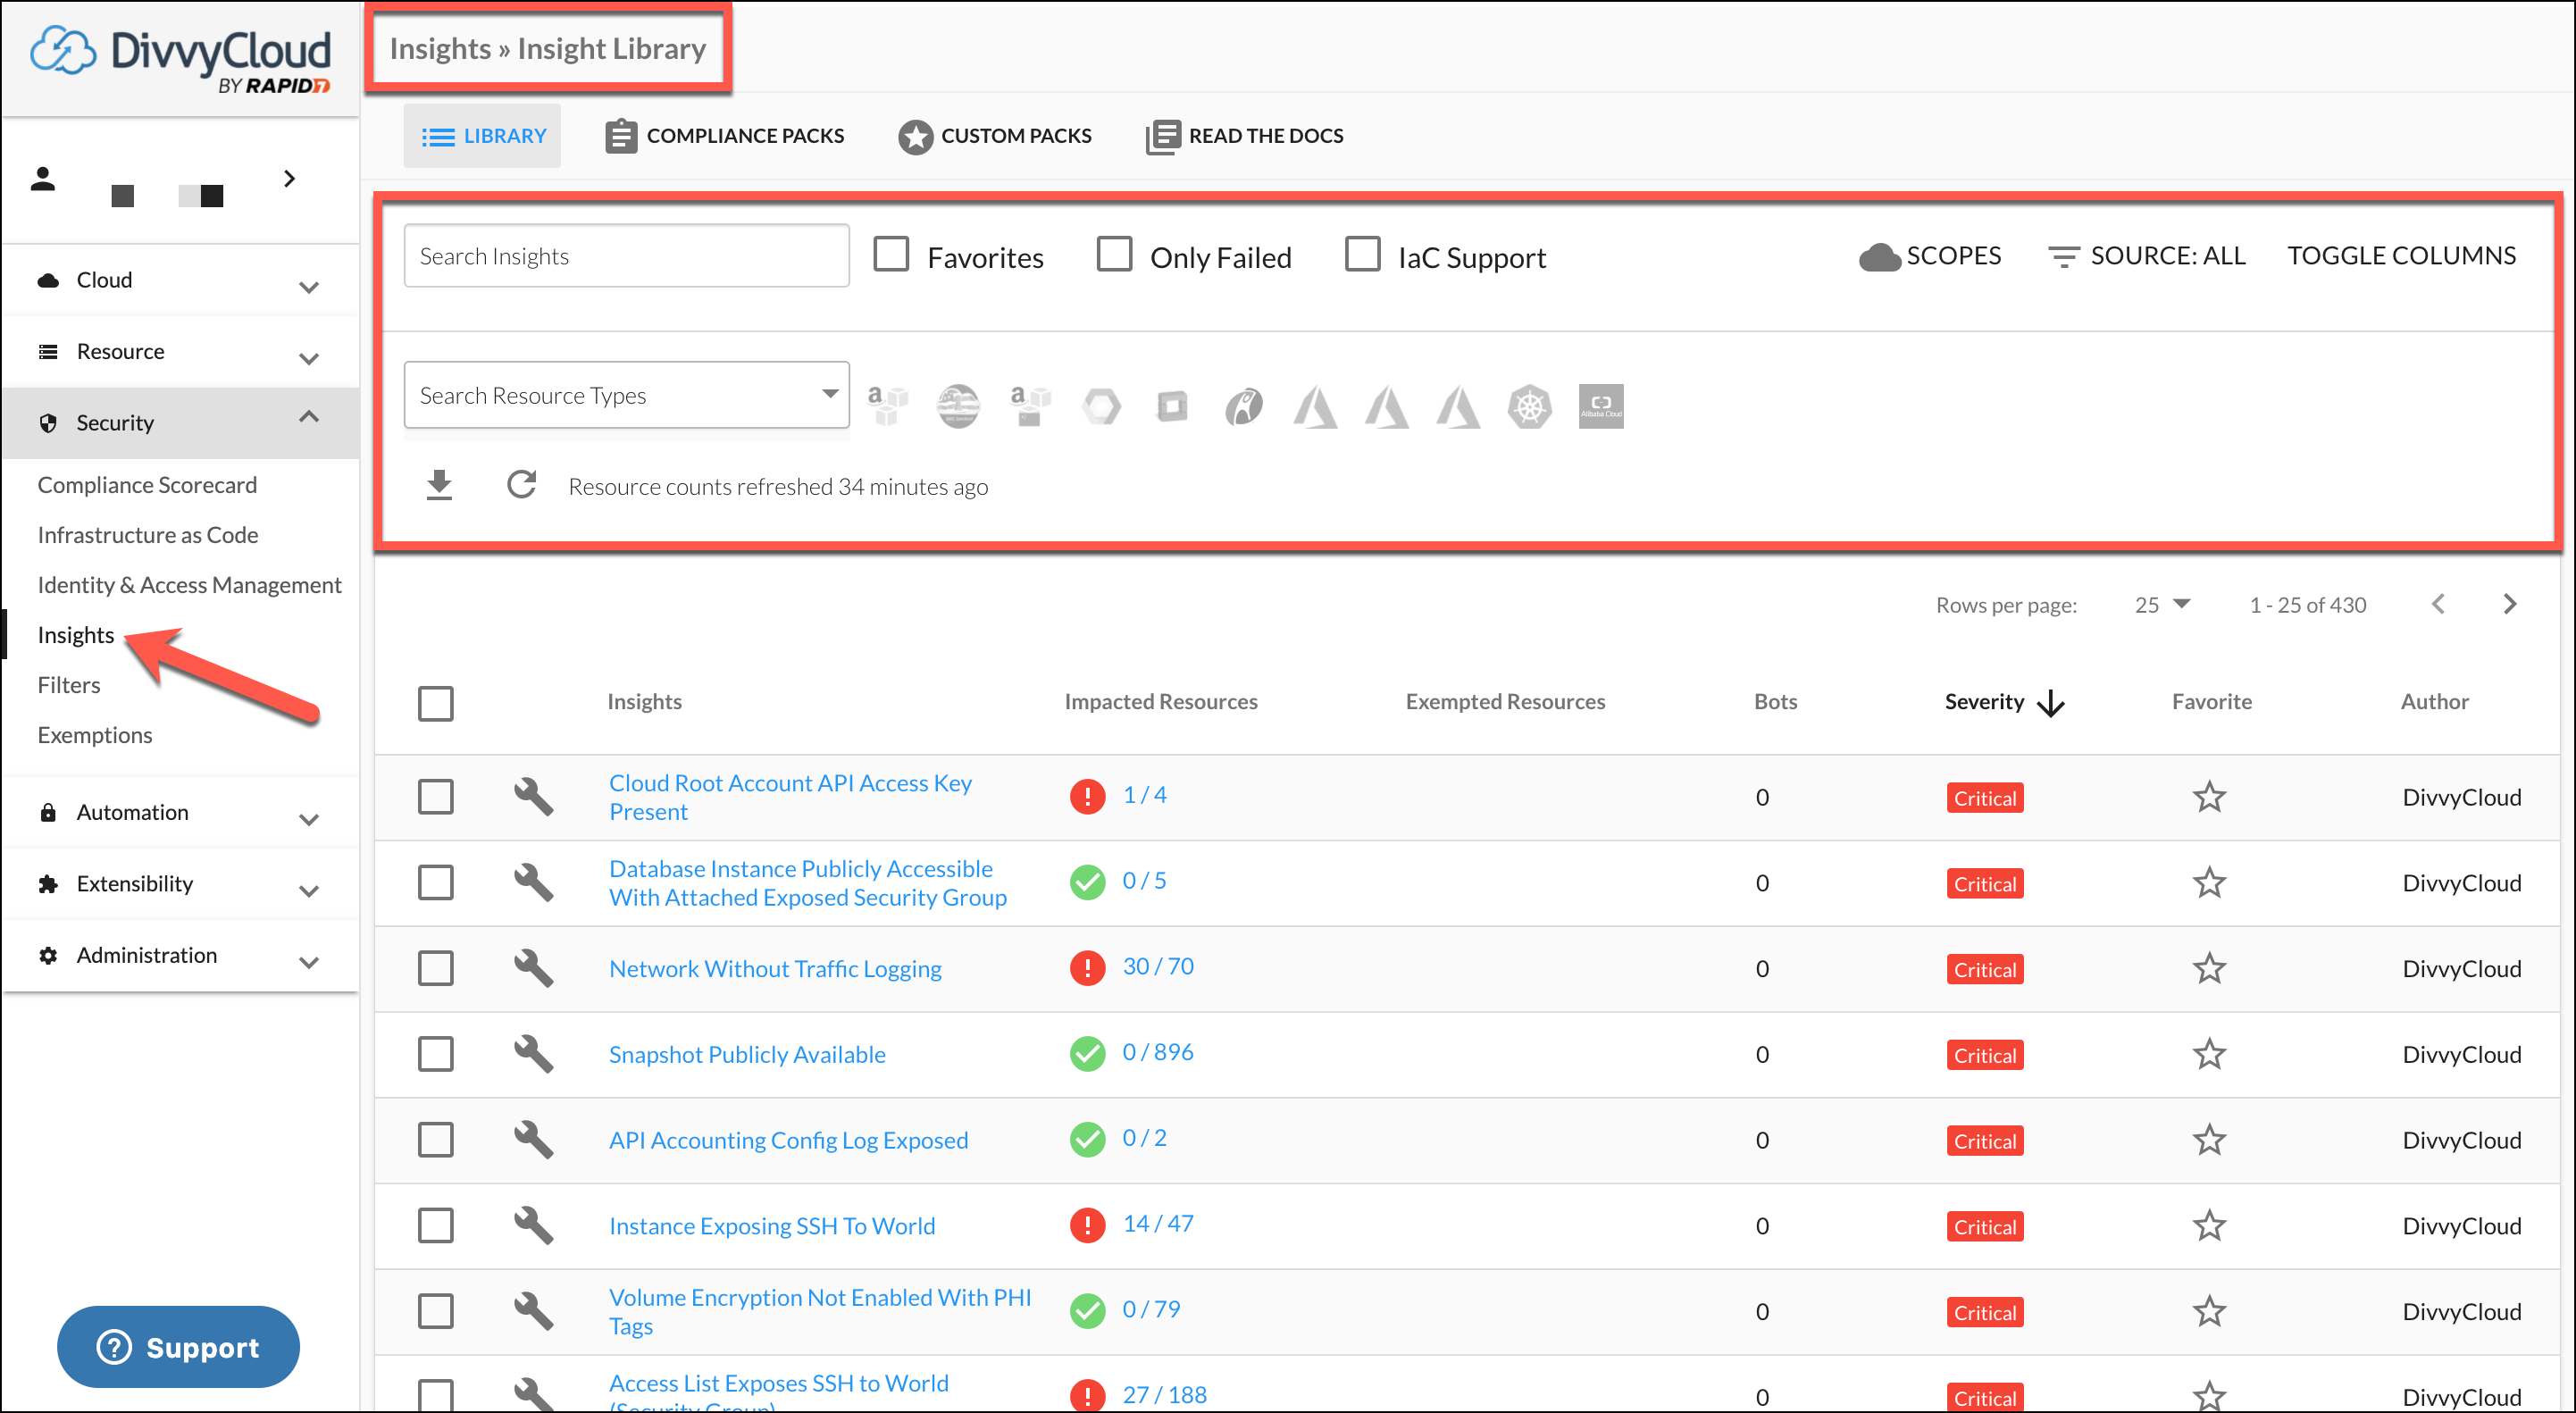This screenshot has height=1413, width=2576.
Task: Enable the Favorites checkbox
Action: [890, 254]
